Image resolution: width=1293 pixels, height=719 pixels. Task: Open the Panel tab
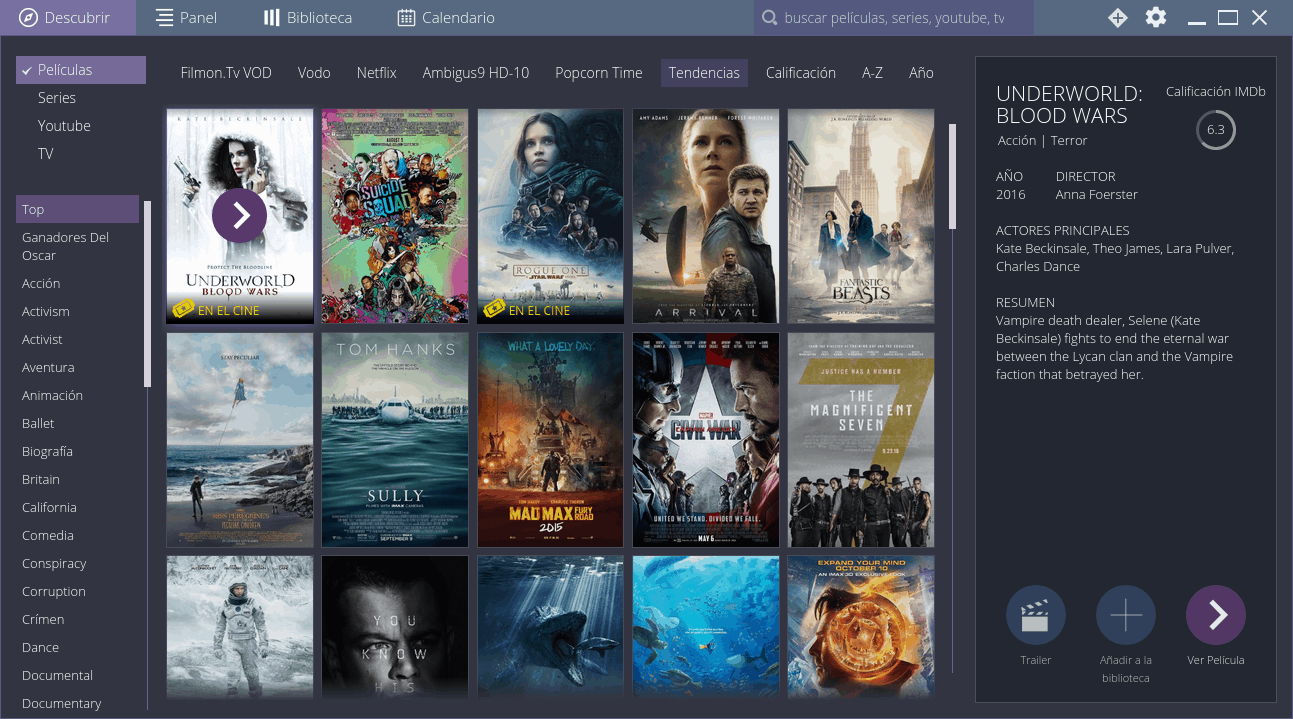tap(187, 18)
